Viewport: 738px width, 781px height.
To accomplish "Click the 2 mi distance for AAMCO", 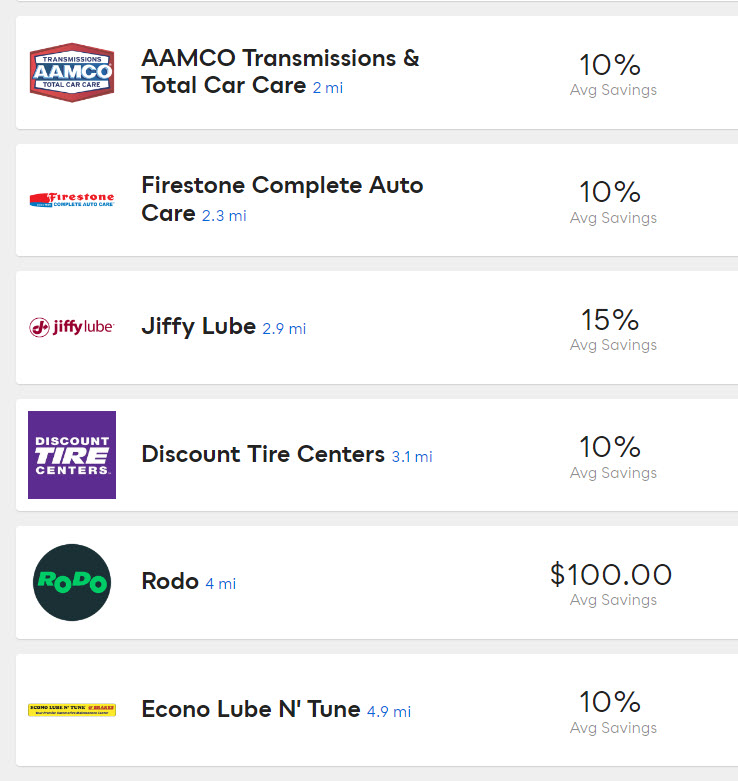I will pos(327,88).
